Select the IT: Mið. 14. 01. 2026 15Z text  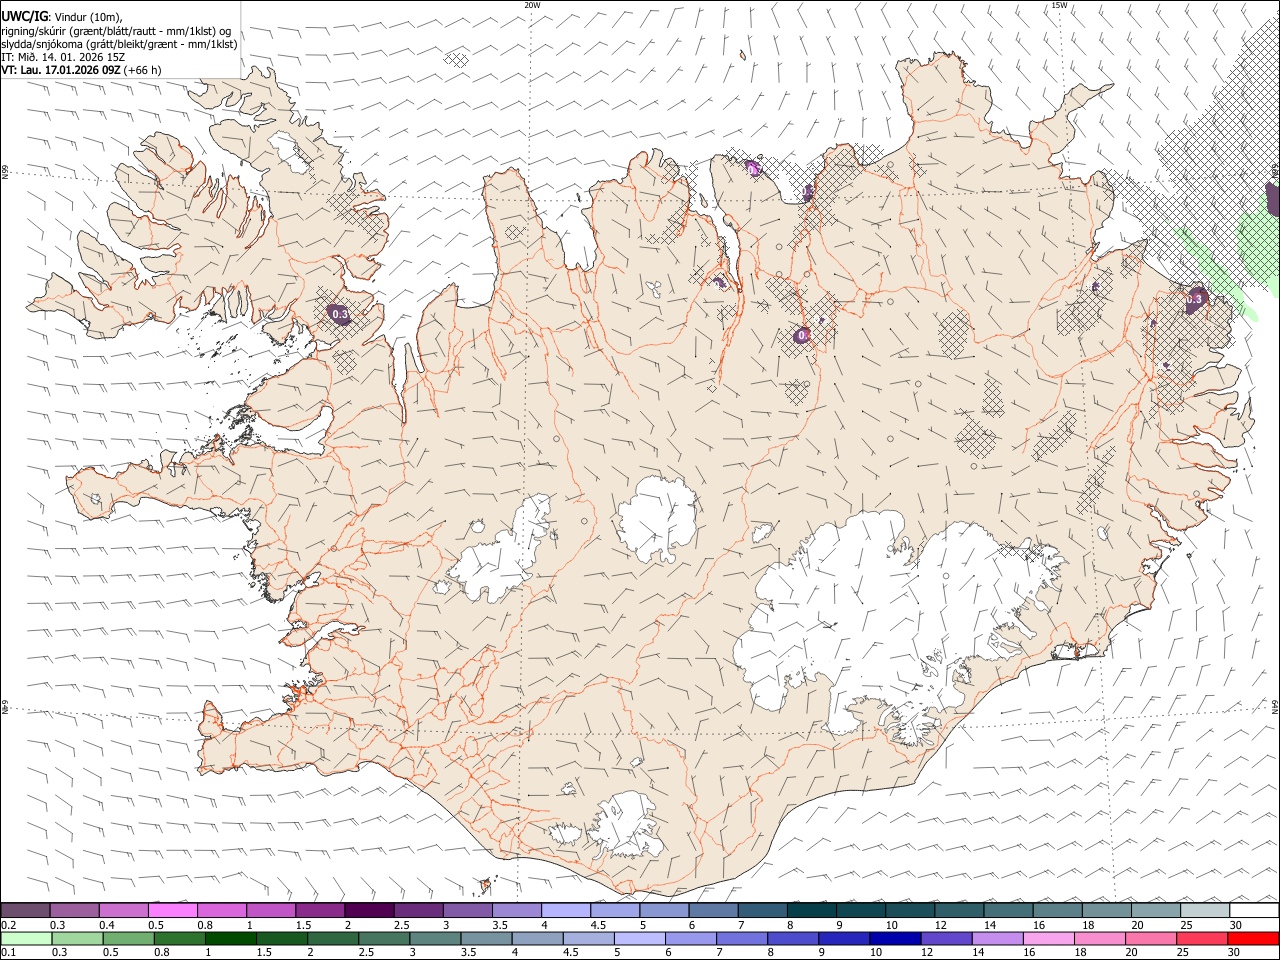click(63, 57)
